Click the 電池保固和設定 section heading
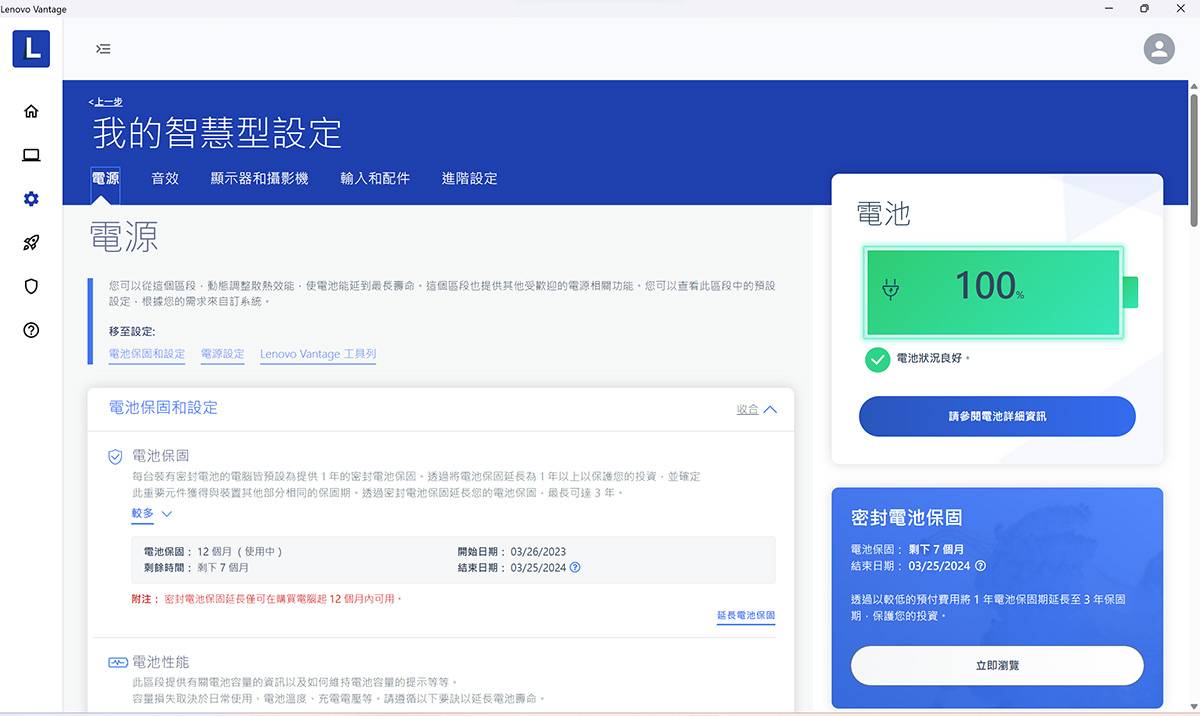 tap(163, 408)
